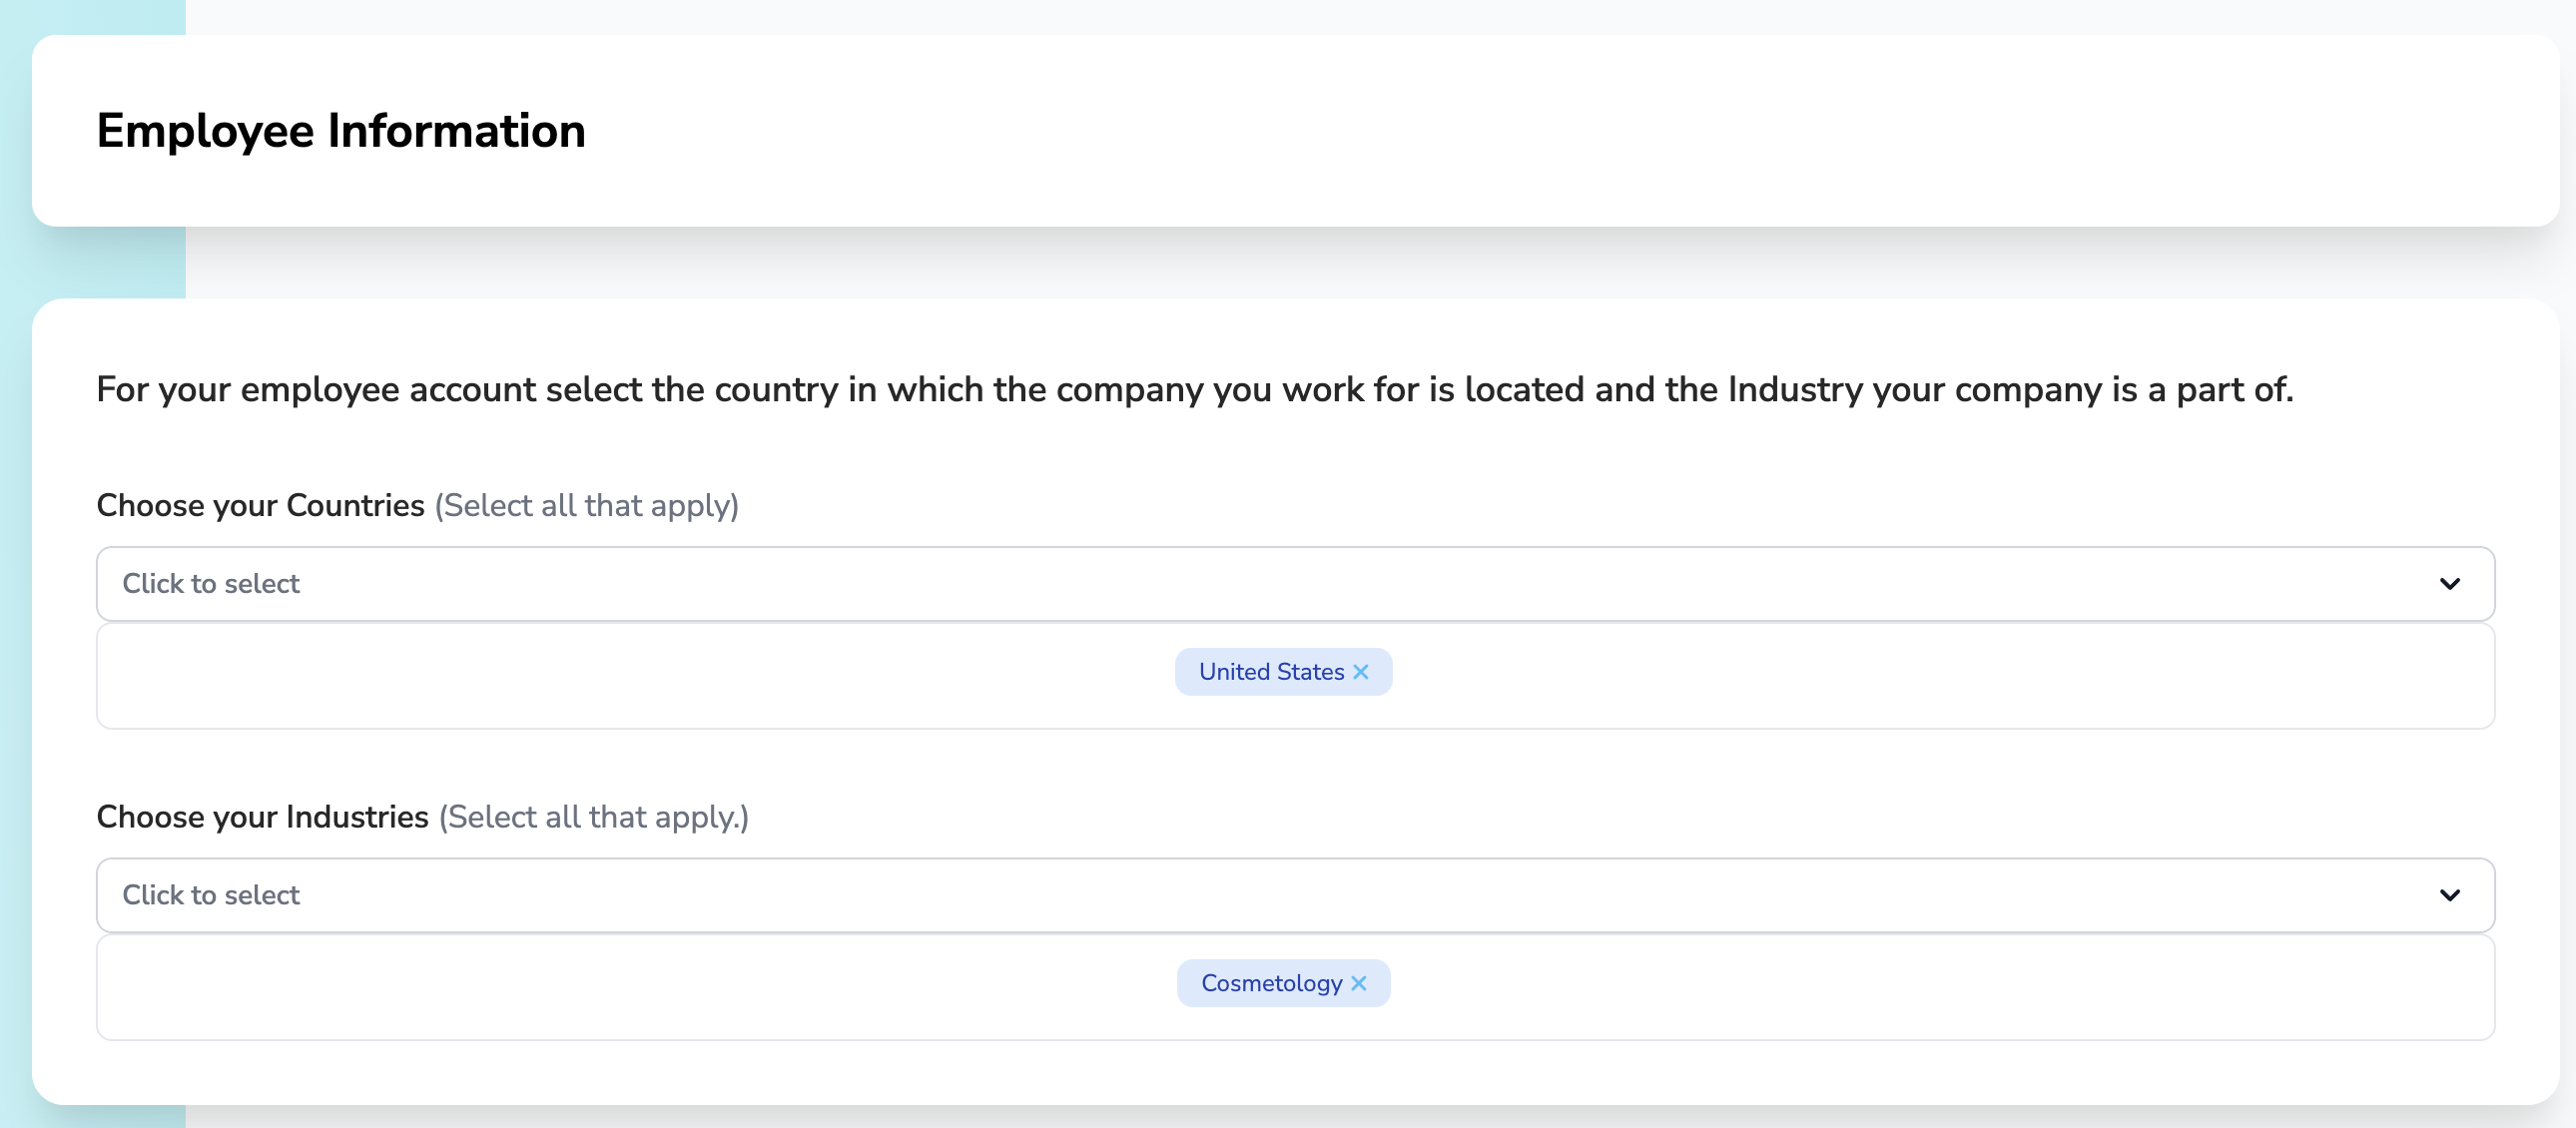Image resolution: width=2576 pixels, height=1128 pixels.
Task: Click the X on the Cosmetology chip
Action: coord(1358,984)
